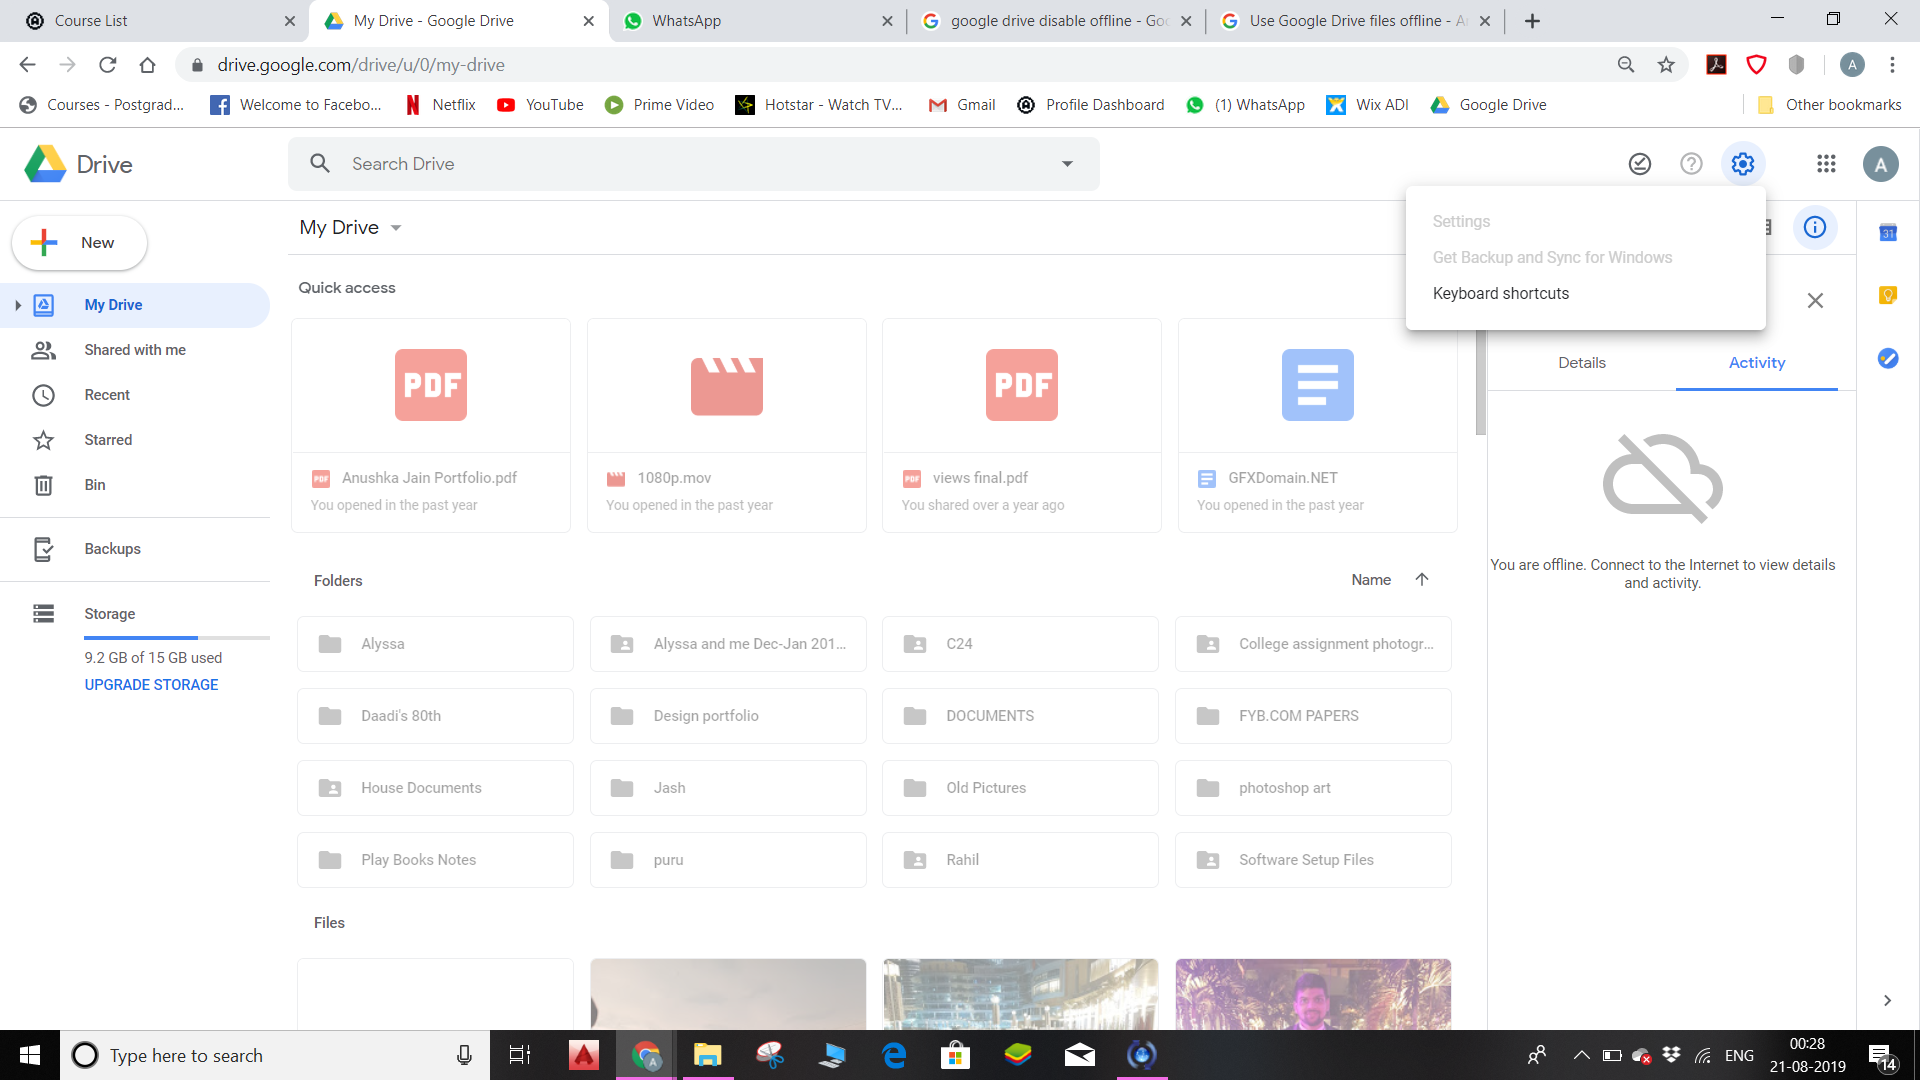Open Settings from the gear menu
The width and height of the screenshot is (1920, 1080).
click(1461, 220)
